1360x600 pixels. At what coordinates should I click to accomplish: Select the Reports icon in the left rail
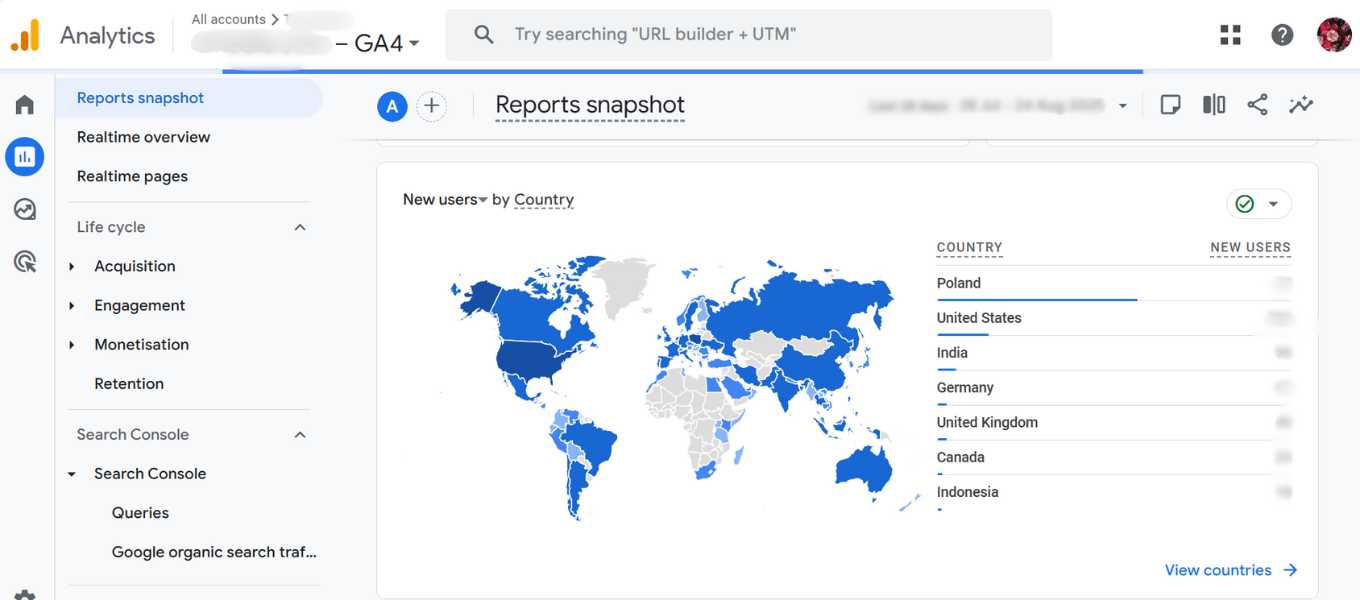[x=24, y=156]
